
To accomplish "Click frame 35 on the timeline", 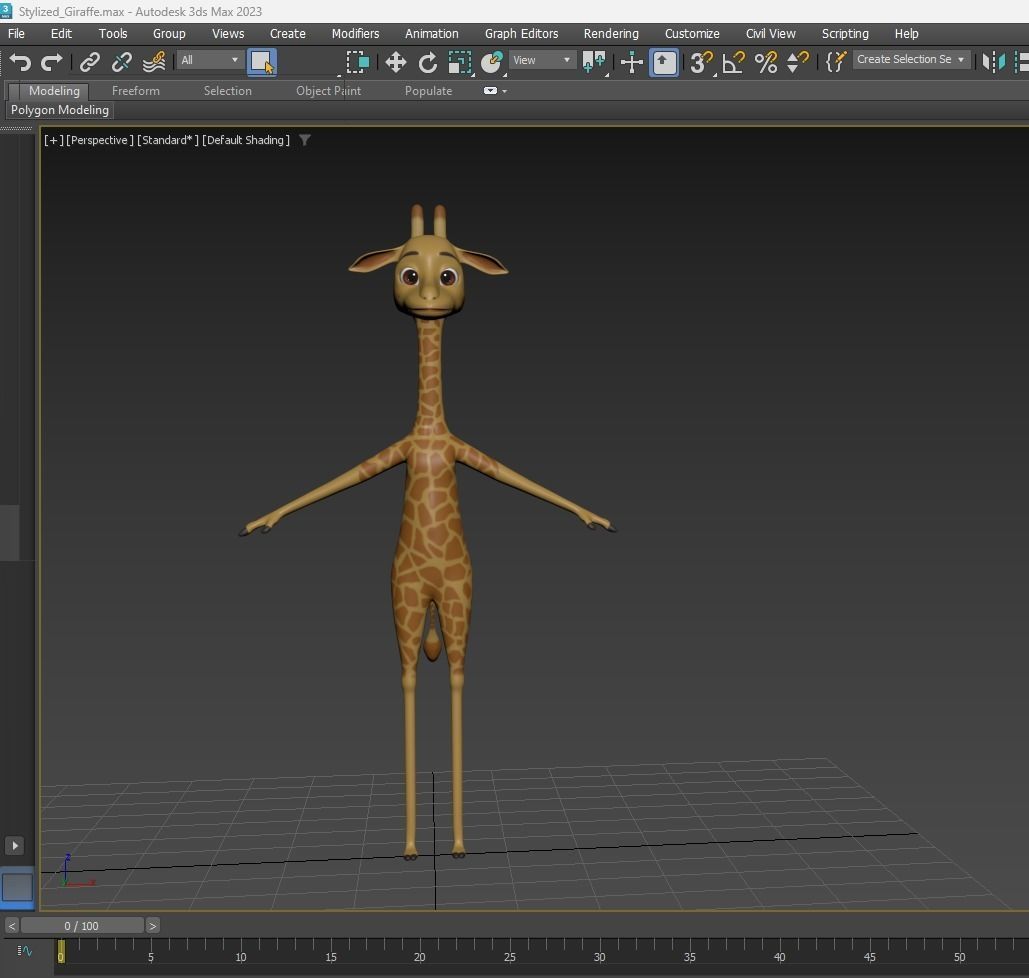I will (689, 956).
